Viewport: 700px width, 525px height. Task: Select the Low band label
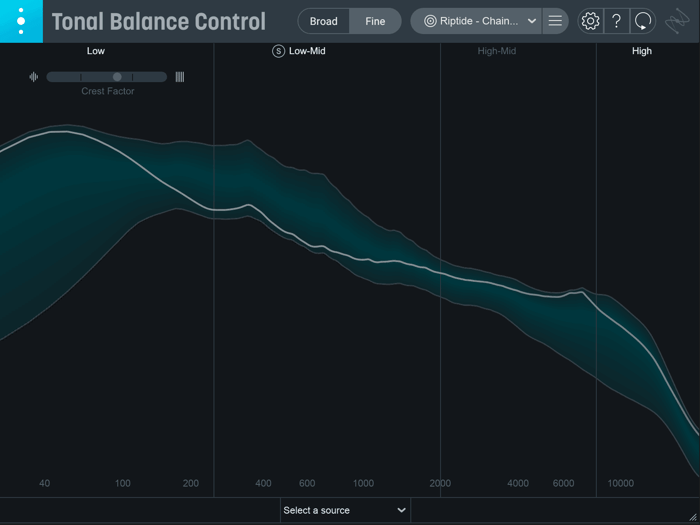point(96,51)
